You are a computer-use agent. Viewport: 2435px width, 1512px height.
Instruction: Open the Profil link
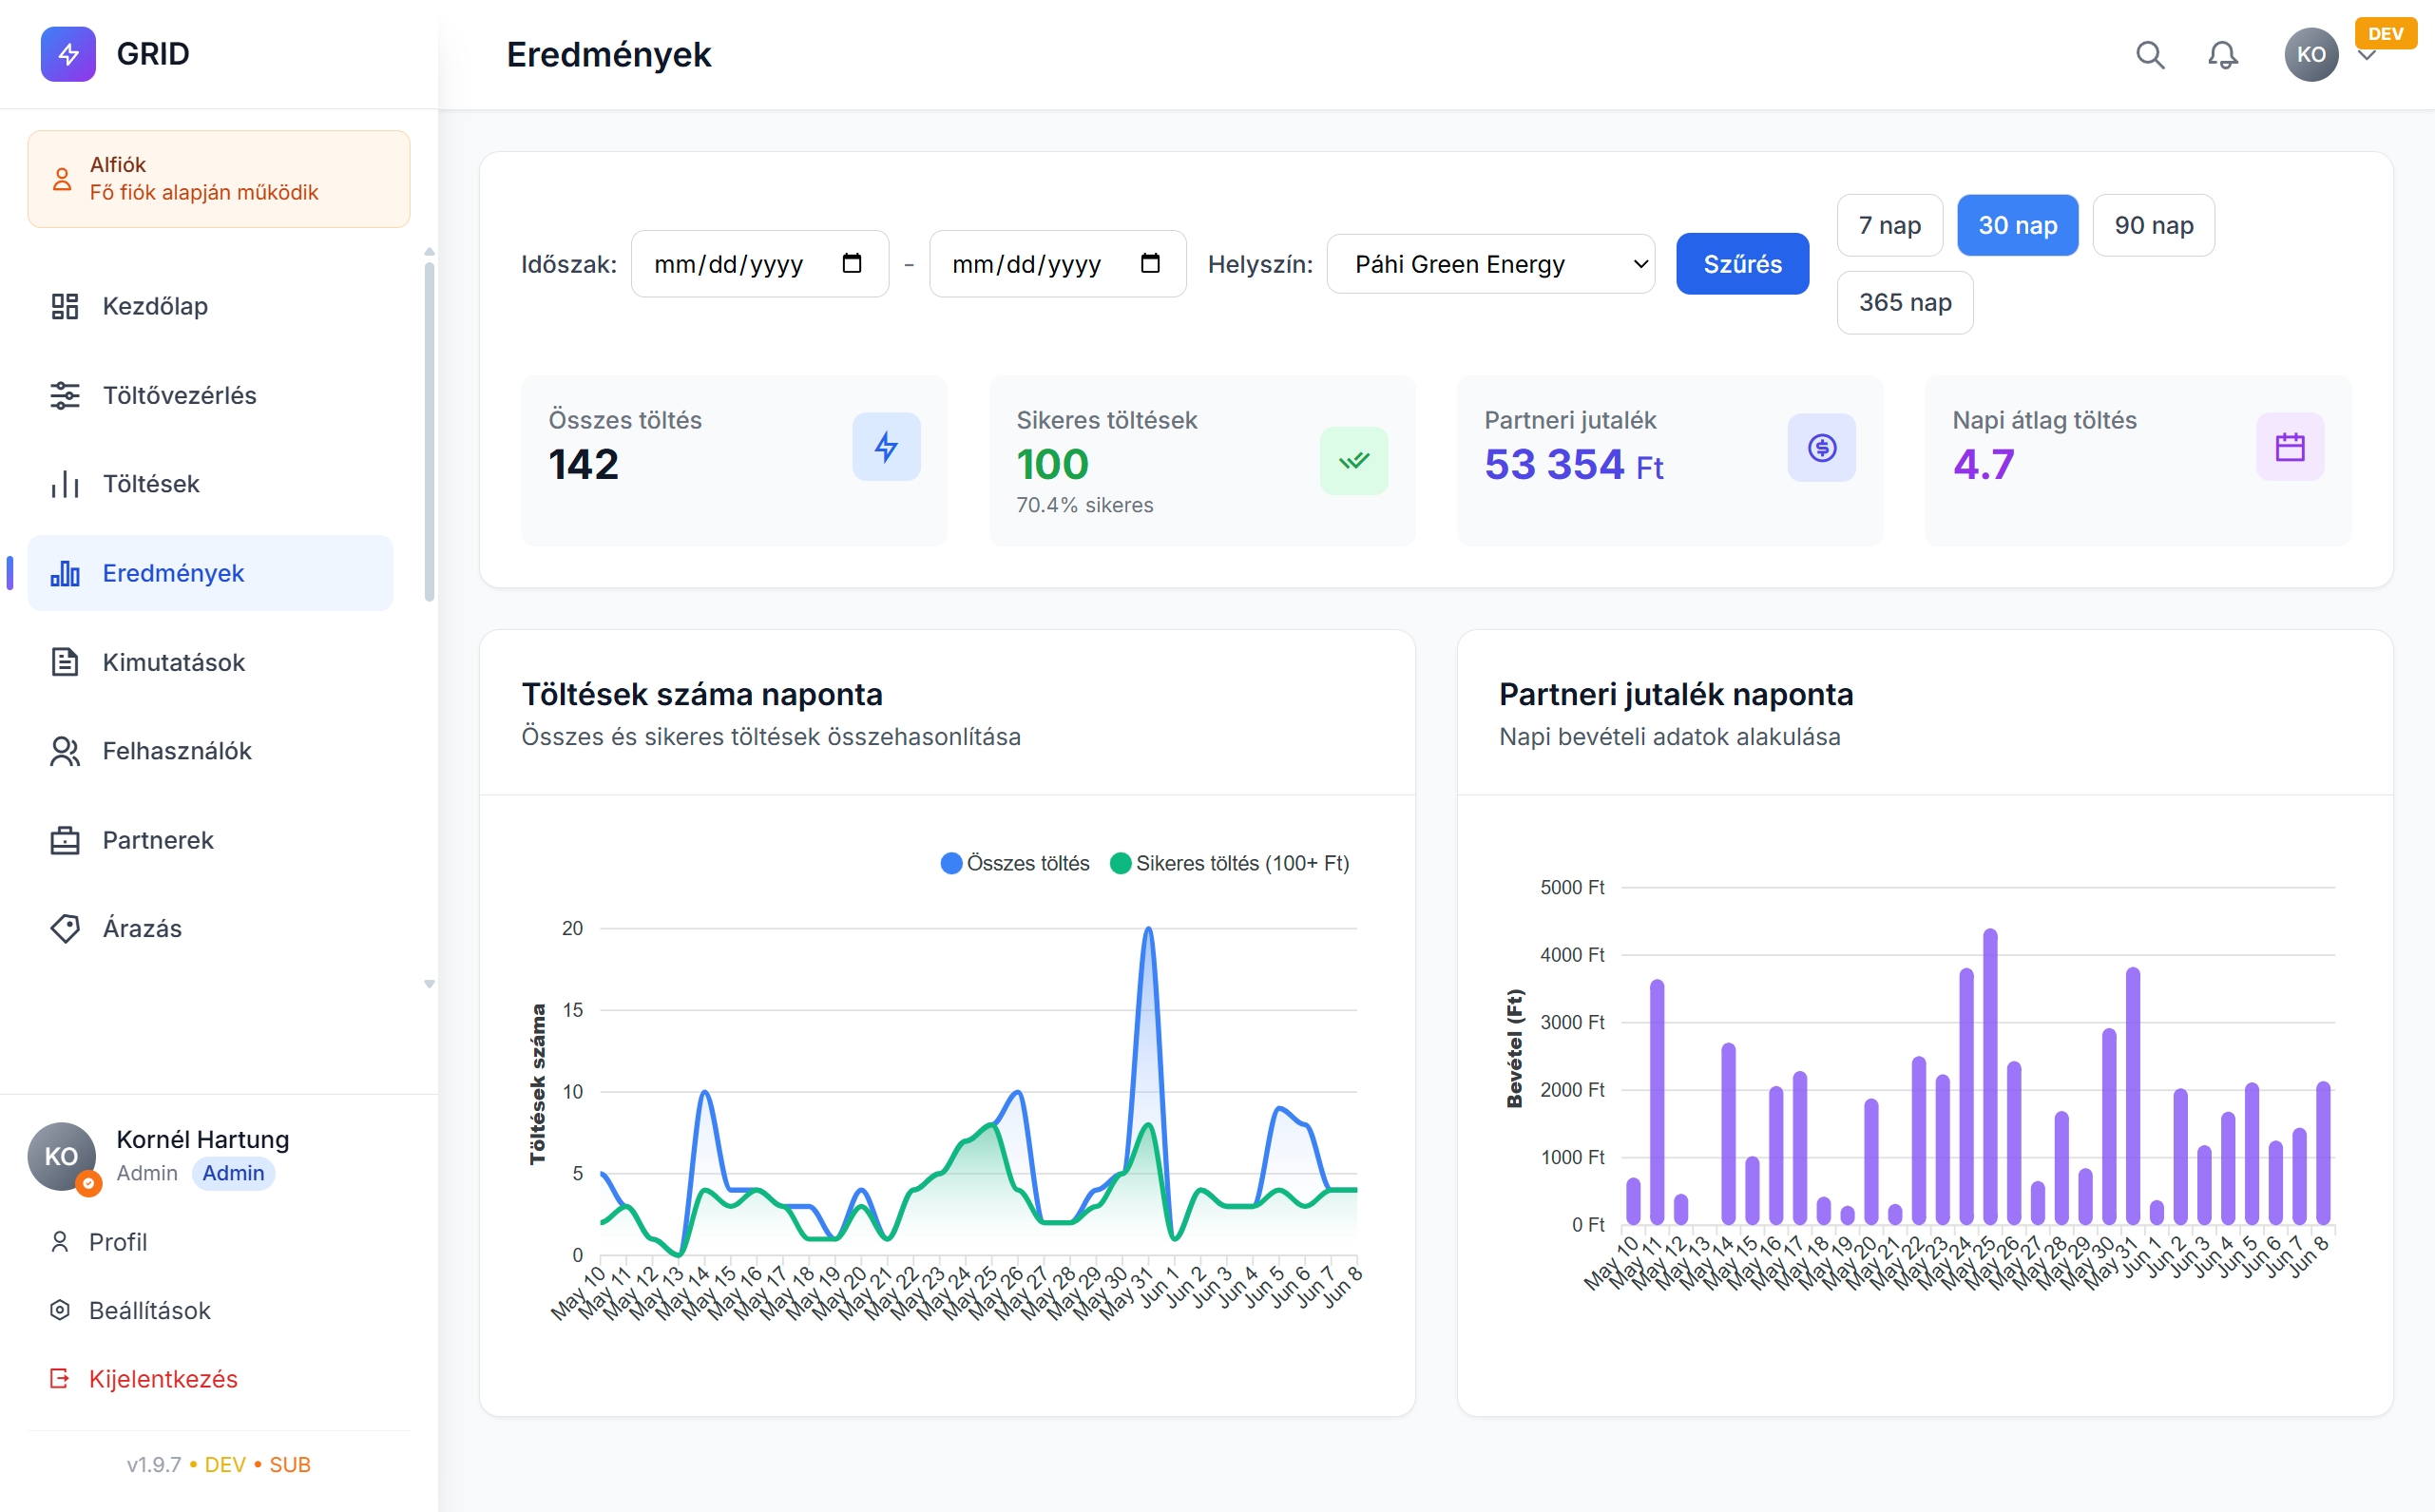118,1242
